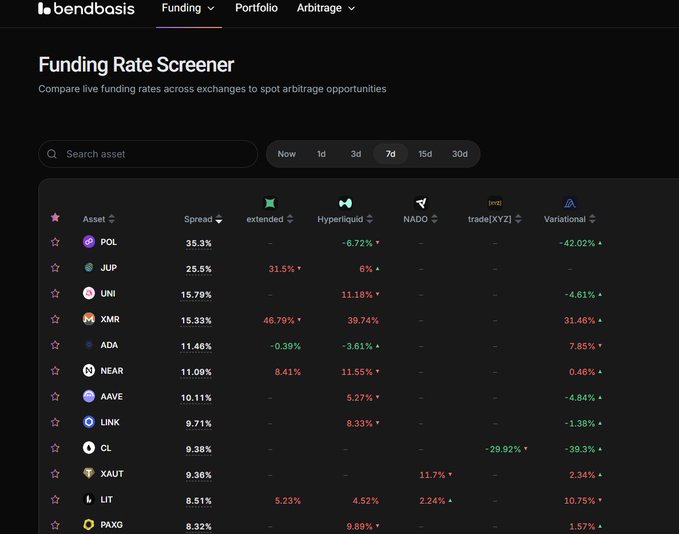Favorite the ADA row star
The height and width of the screenshot is (534, 679).
[x=55, y=345]
